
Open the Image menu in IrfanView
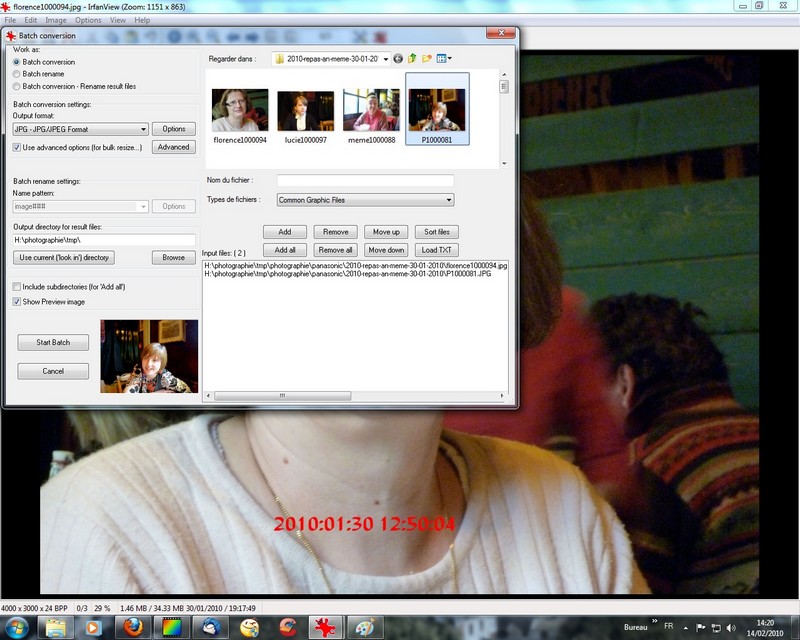click(x=56, y=20)
